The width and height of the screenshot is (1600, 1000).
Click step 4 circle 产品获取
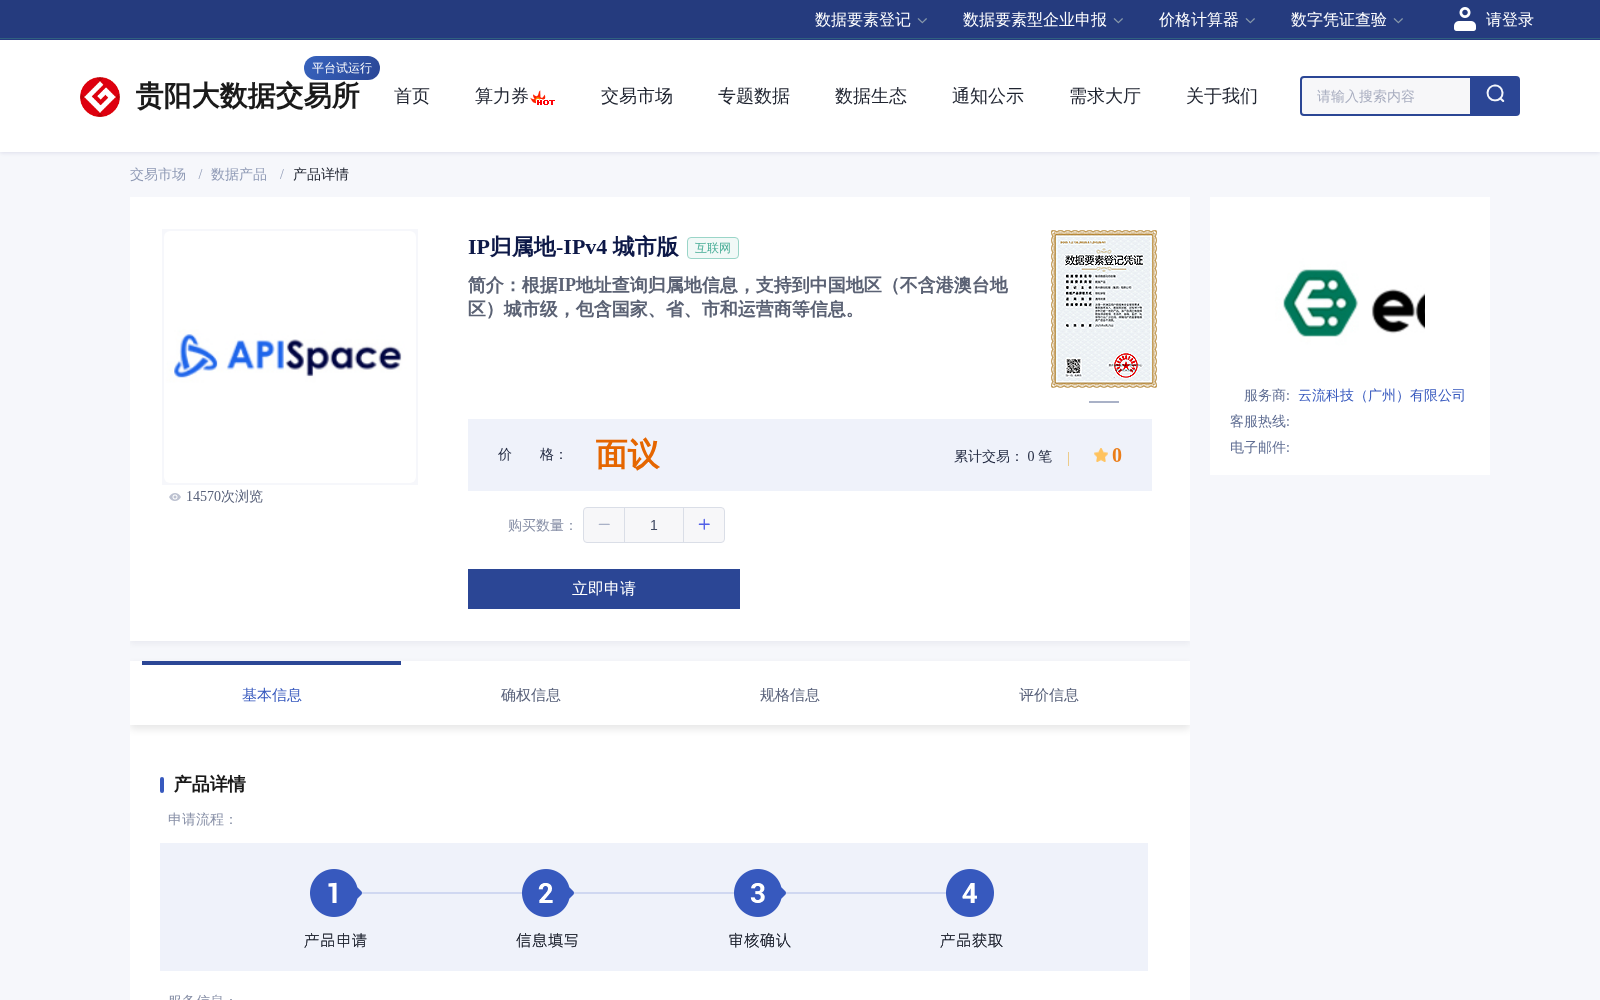(x=970, y=893)
